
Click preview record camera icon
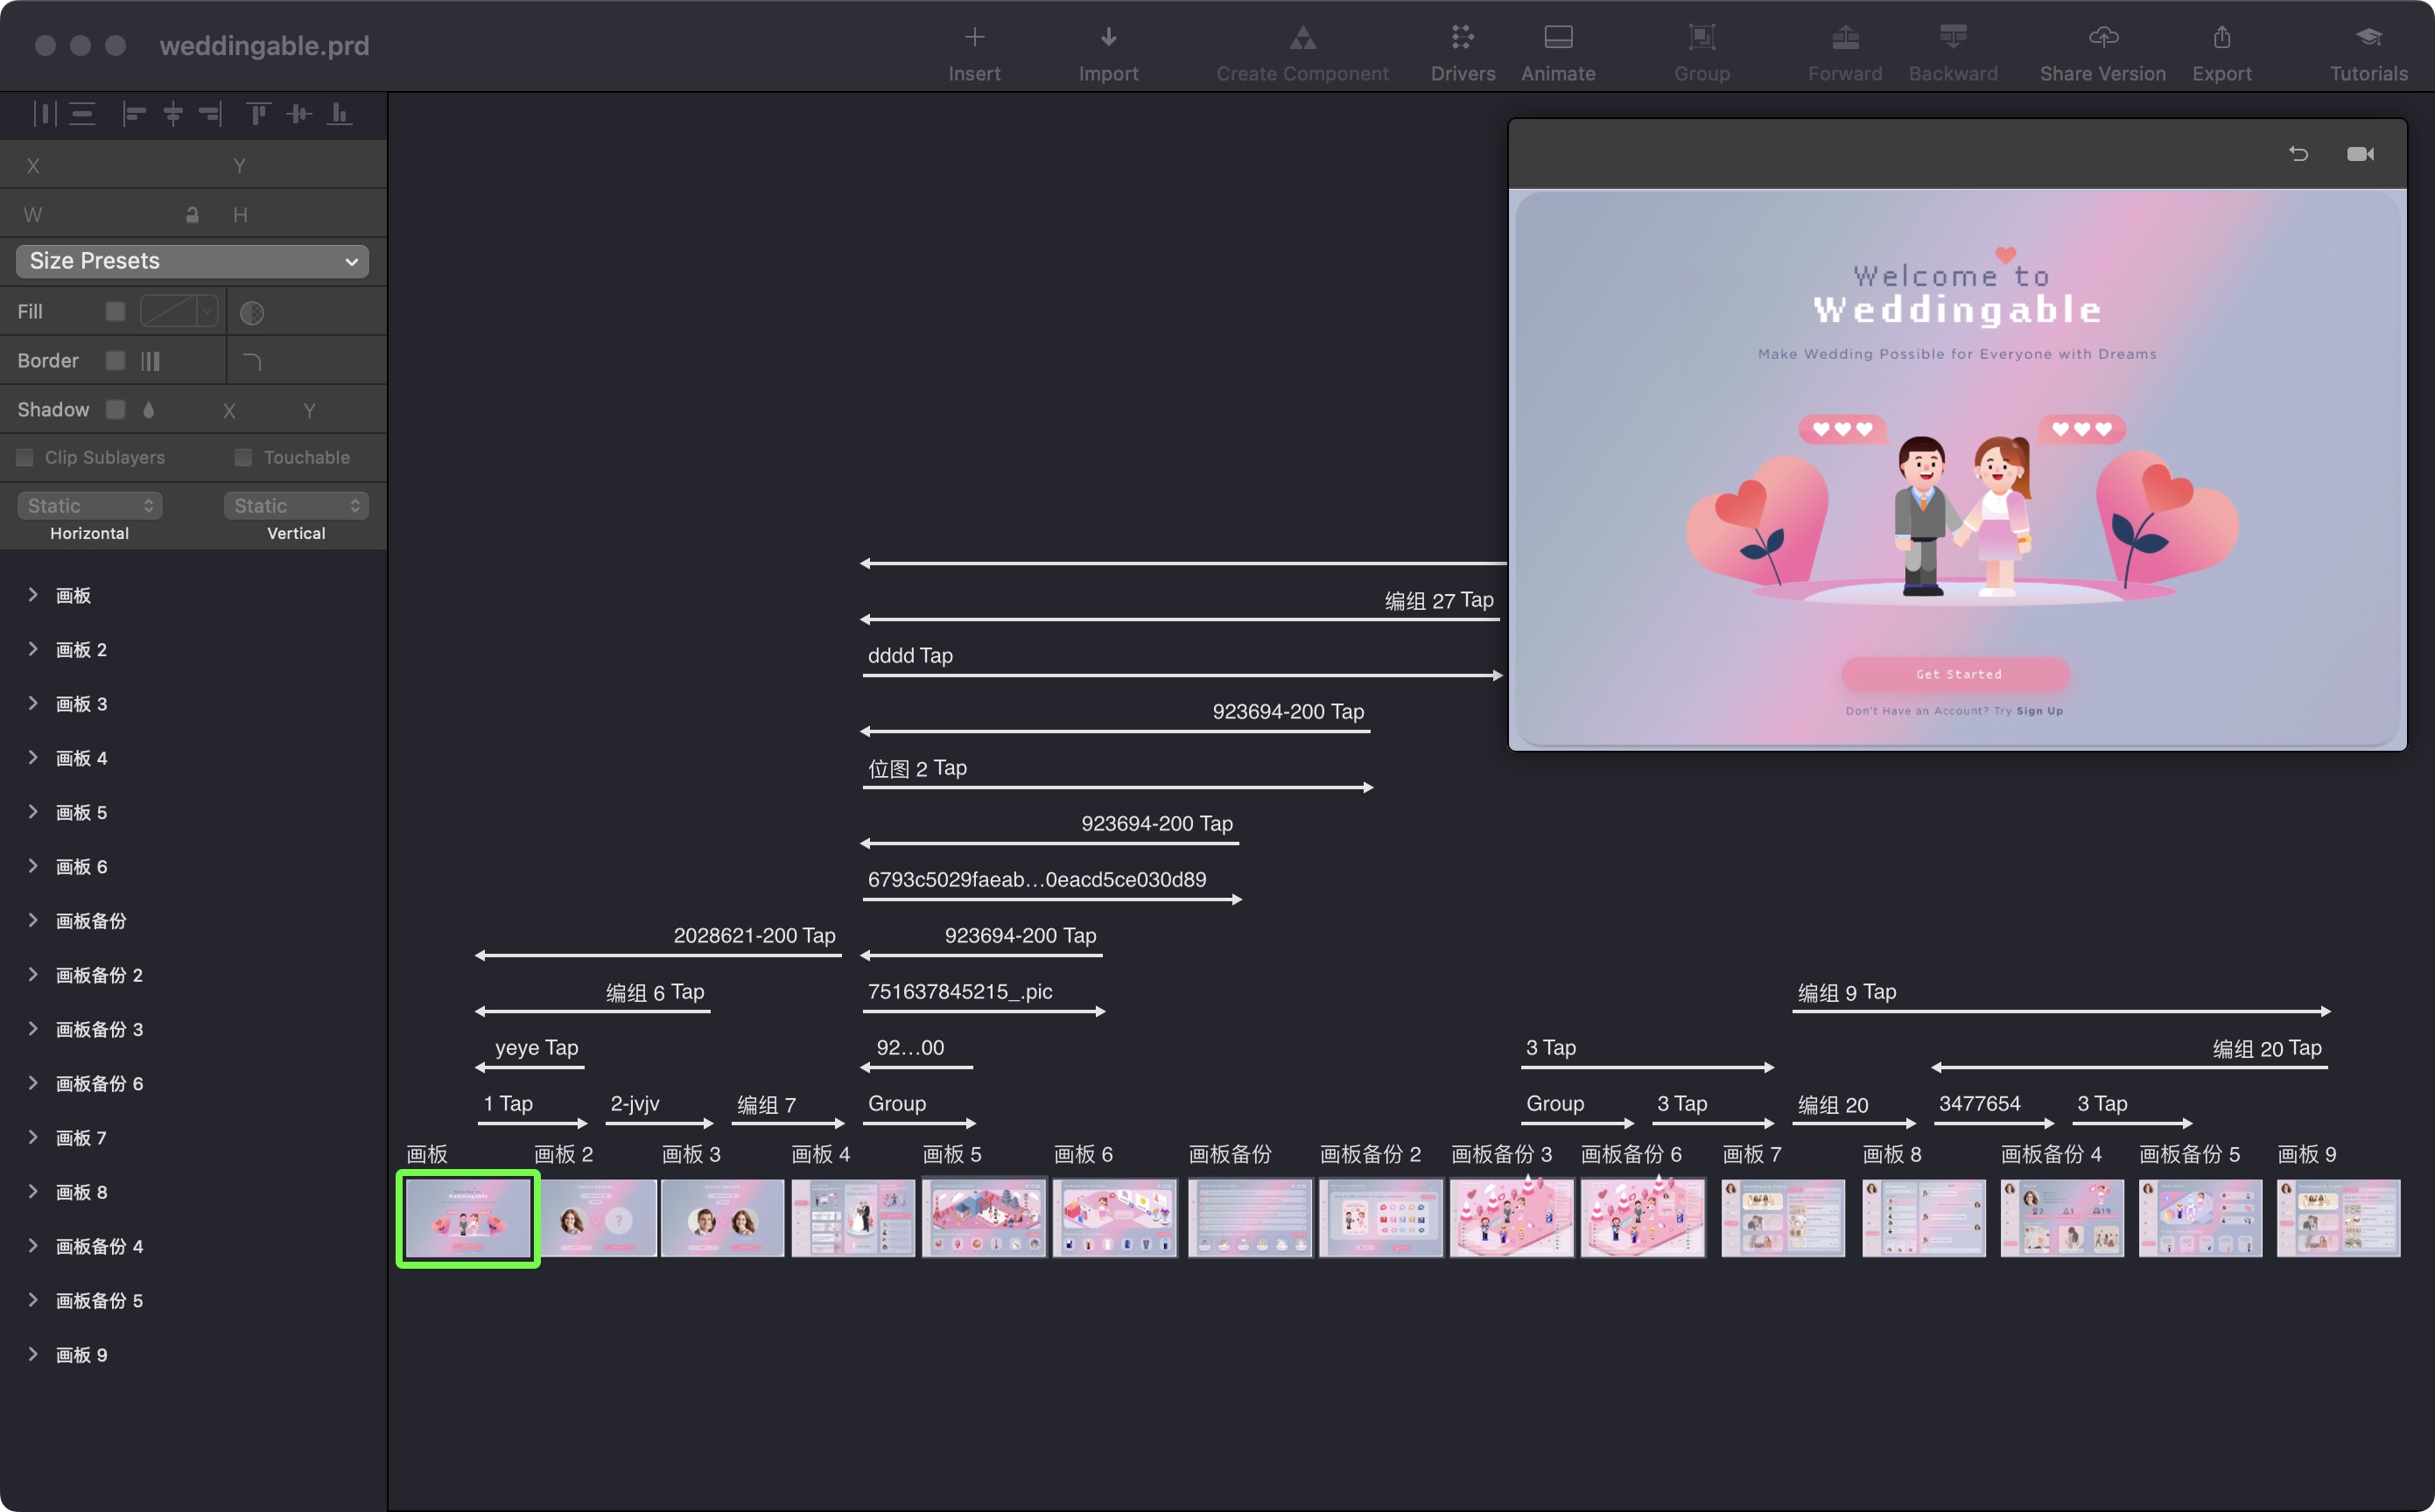2360,154
